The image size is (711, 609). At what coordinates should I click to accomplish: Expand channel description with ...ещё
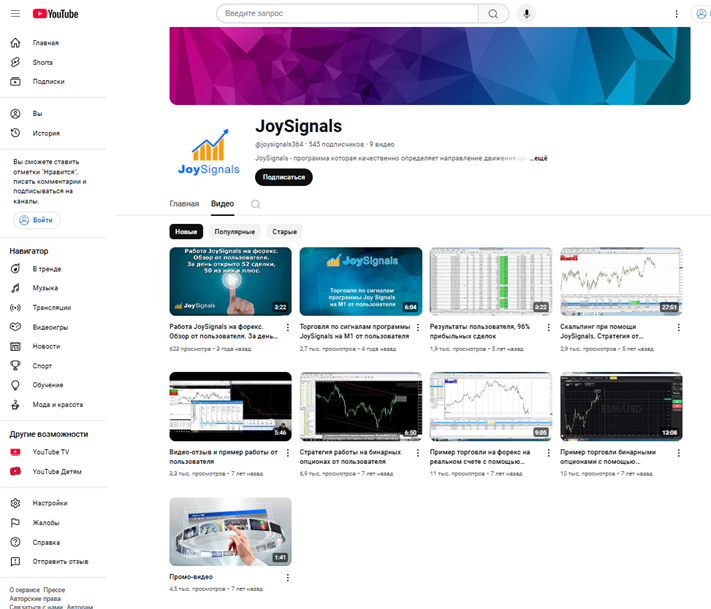pyautogui.click(x=539, y=158)
